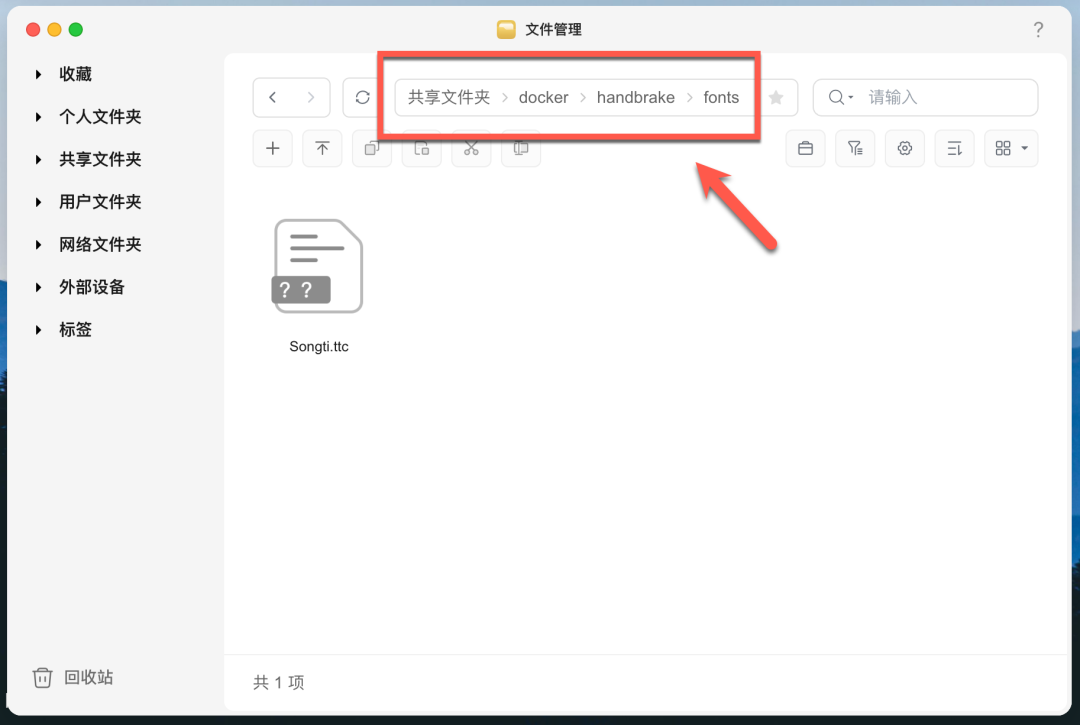The height and width of the screenshot is (725, 1080).
Task: Click the plus icon to create new item
Action: point(273,148)
